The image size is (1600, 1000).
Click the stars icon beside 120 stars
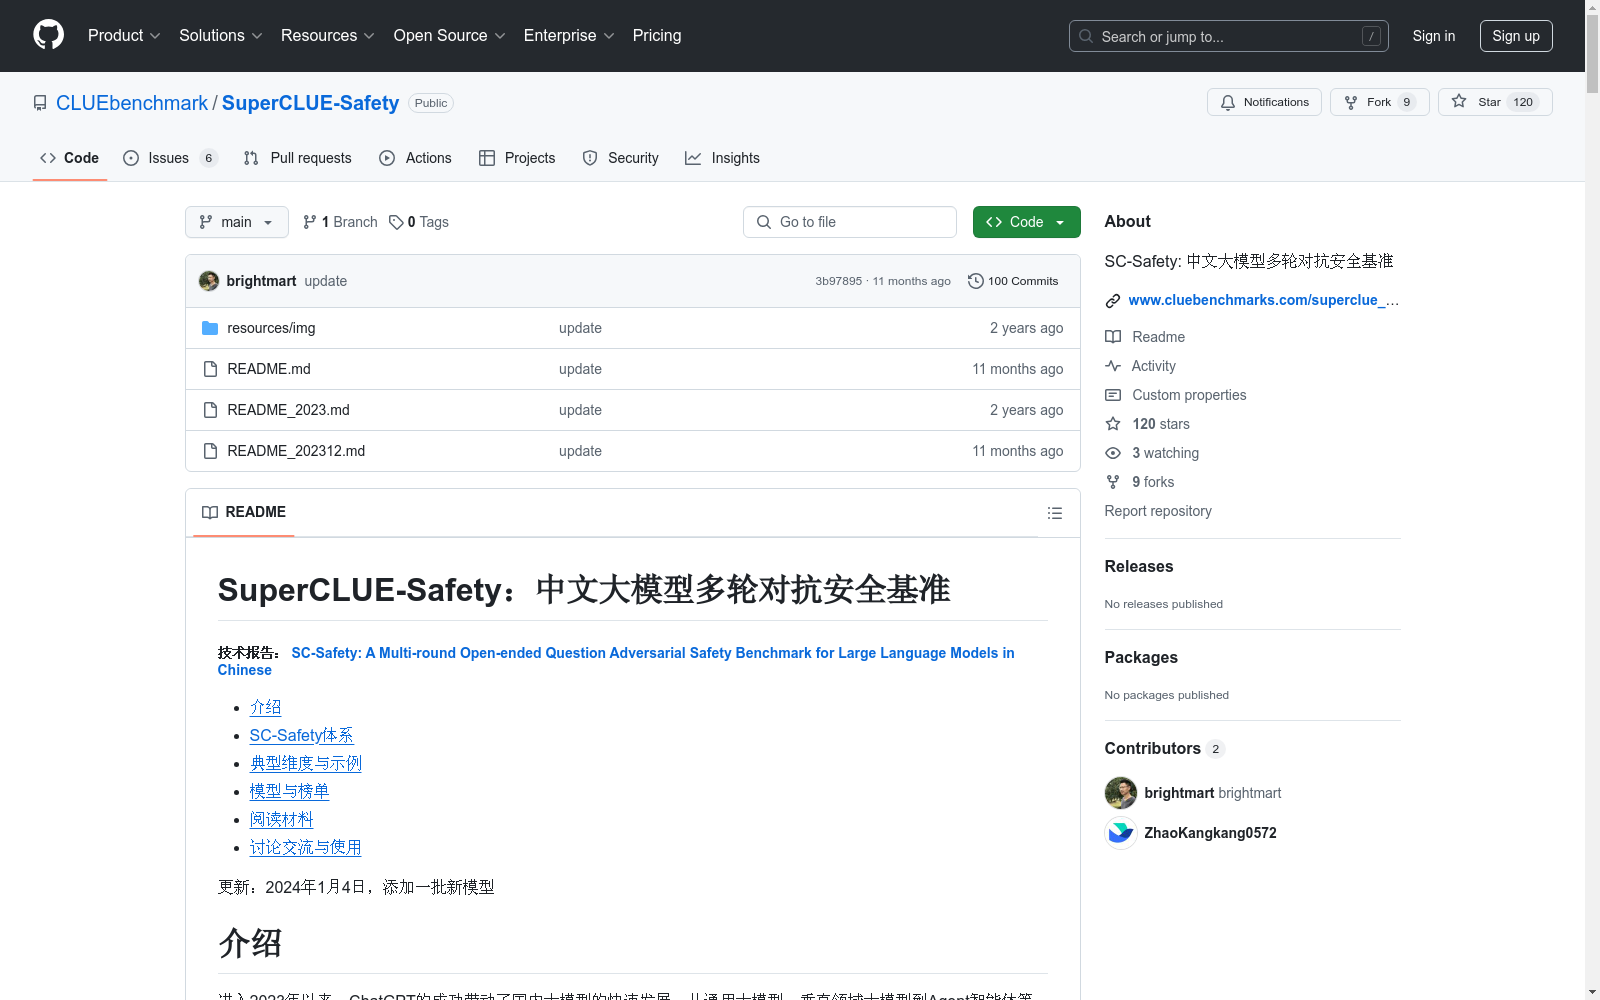tap(1113, 424)
